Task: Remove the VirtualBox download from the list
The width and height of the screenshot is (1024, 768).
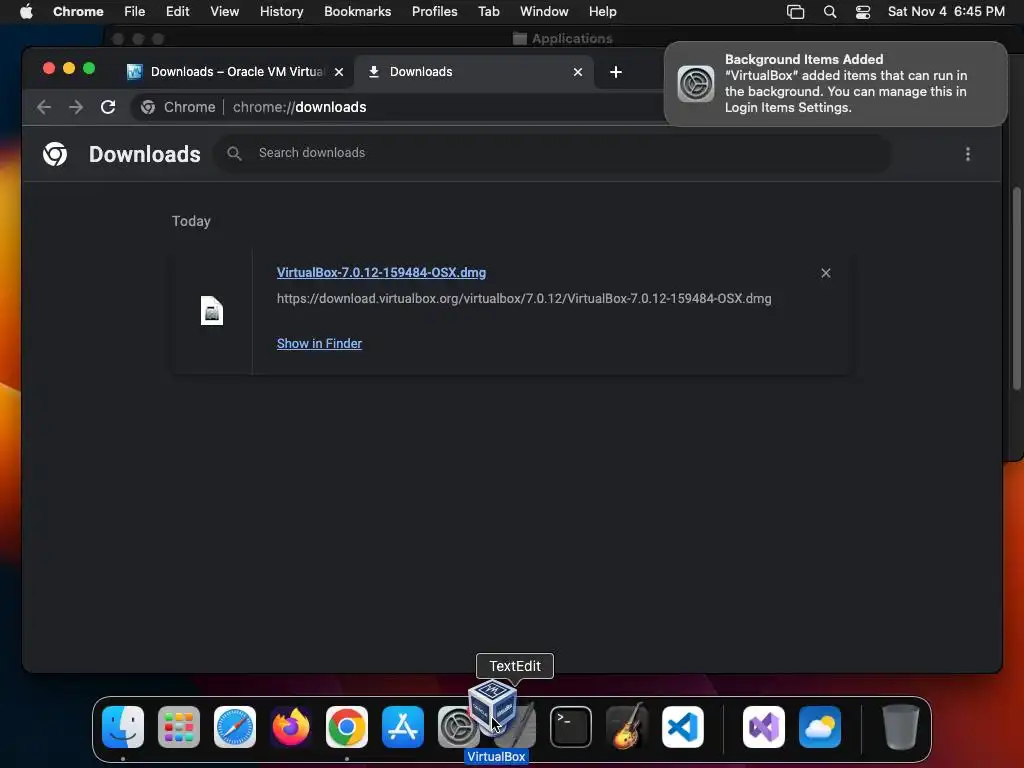Action: tap(826, 273)
